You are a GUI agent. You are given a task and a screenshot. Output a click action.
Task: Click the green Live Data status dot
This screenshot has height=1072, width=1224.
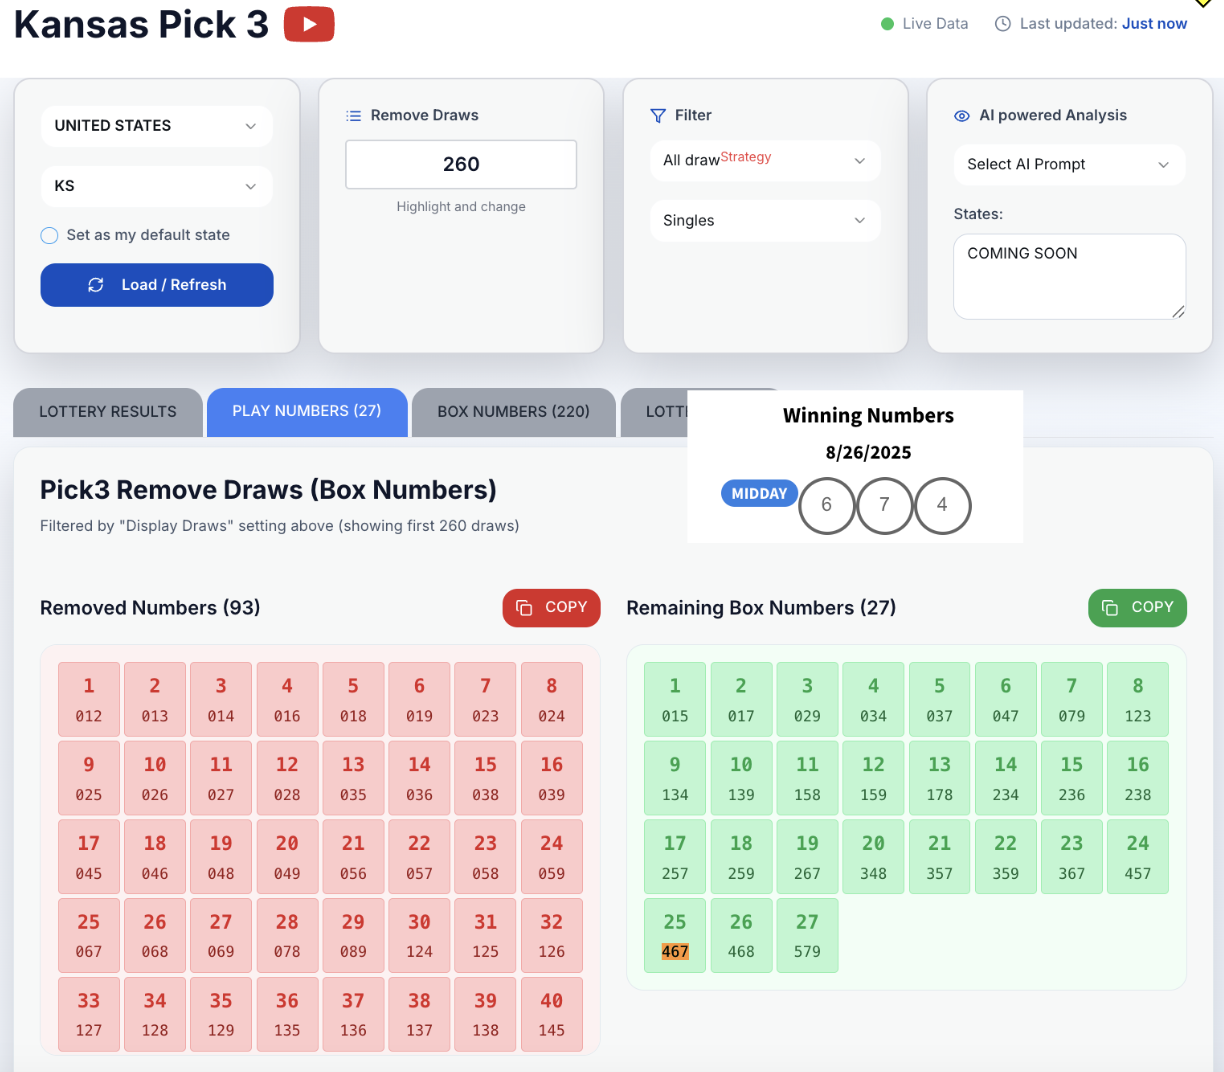(887, 24)
